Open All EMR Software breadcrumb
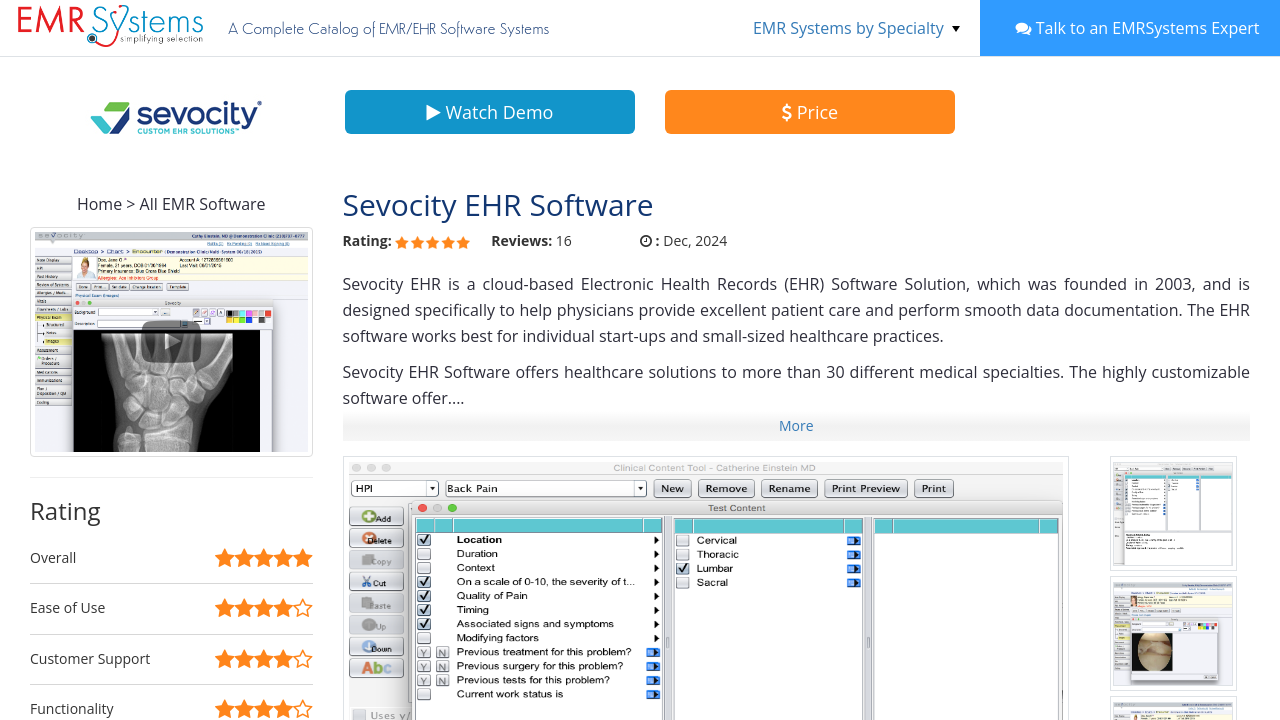The image size is (1280, 720). 202,204
